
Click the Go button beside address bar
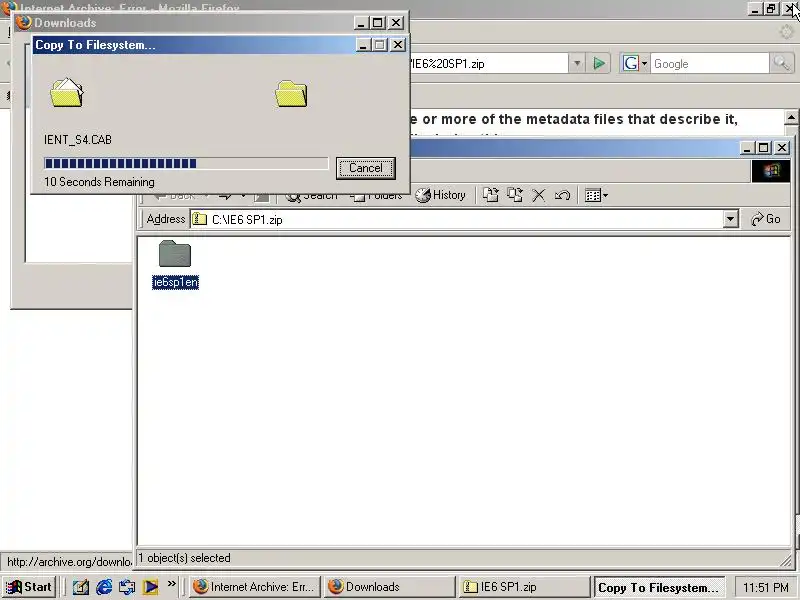point(766,219)
